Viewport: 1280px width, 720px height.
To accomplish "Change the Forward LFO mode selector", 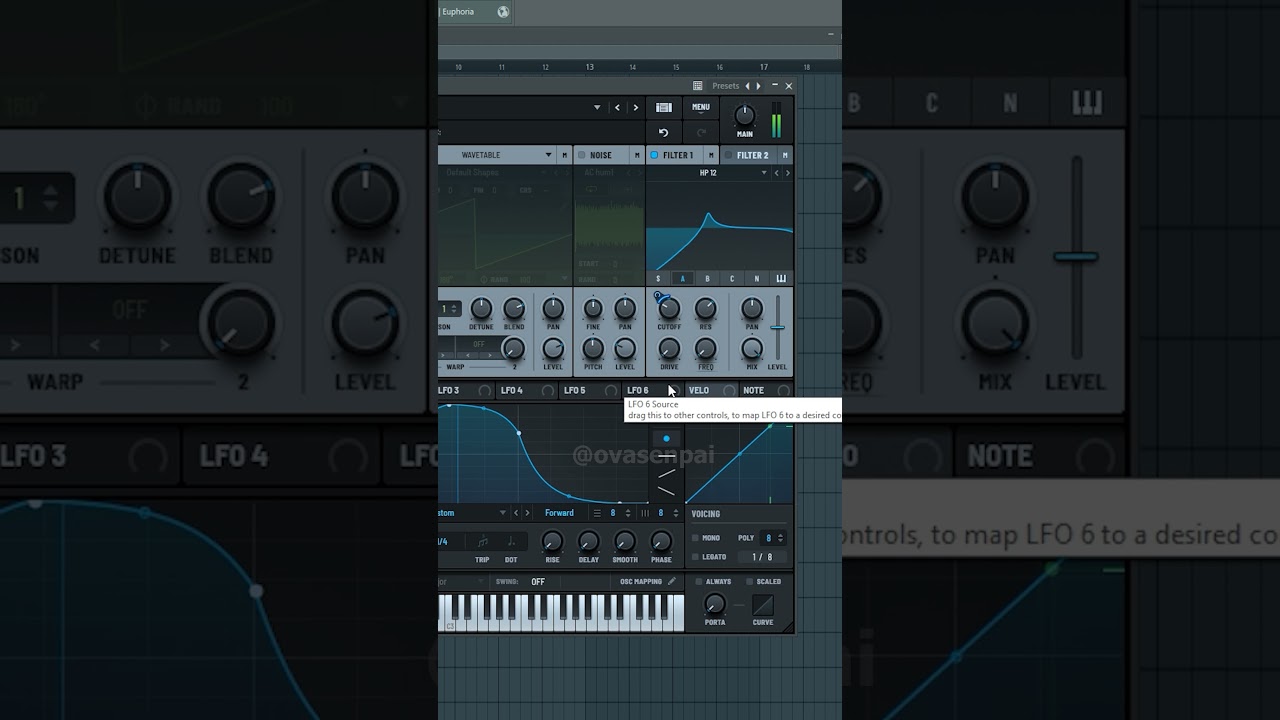I will click(561, 513).
